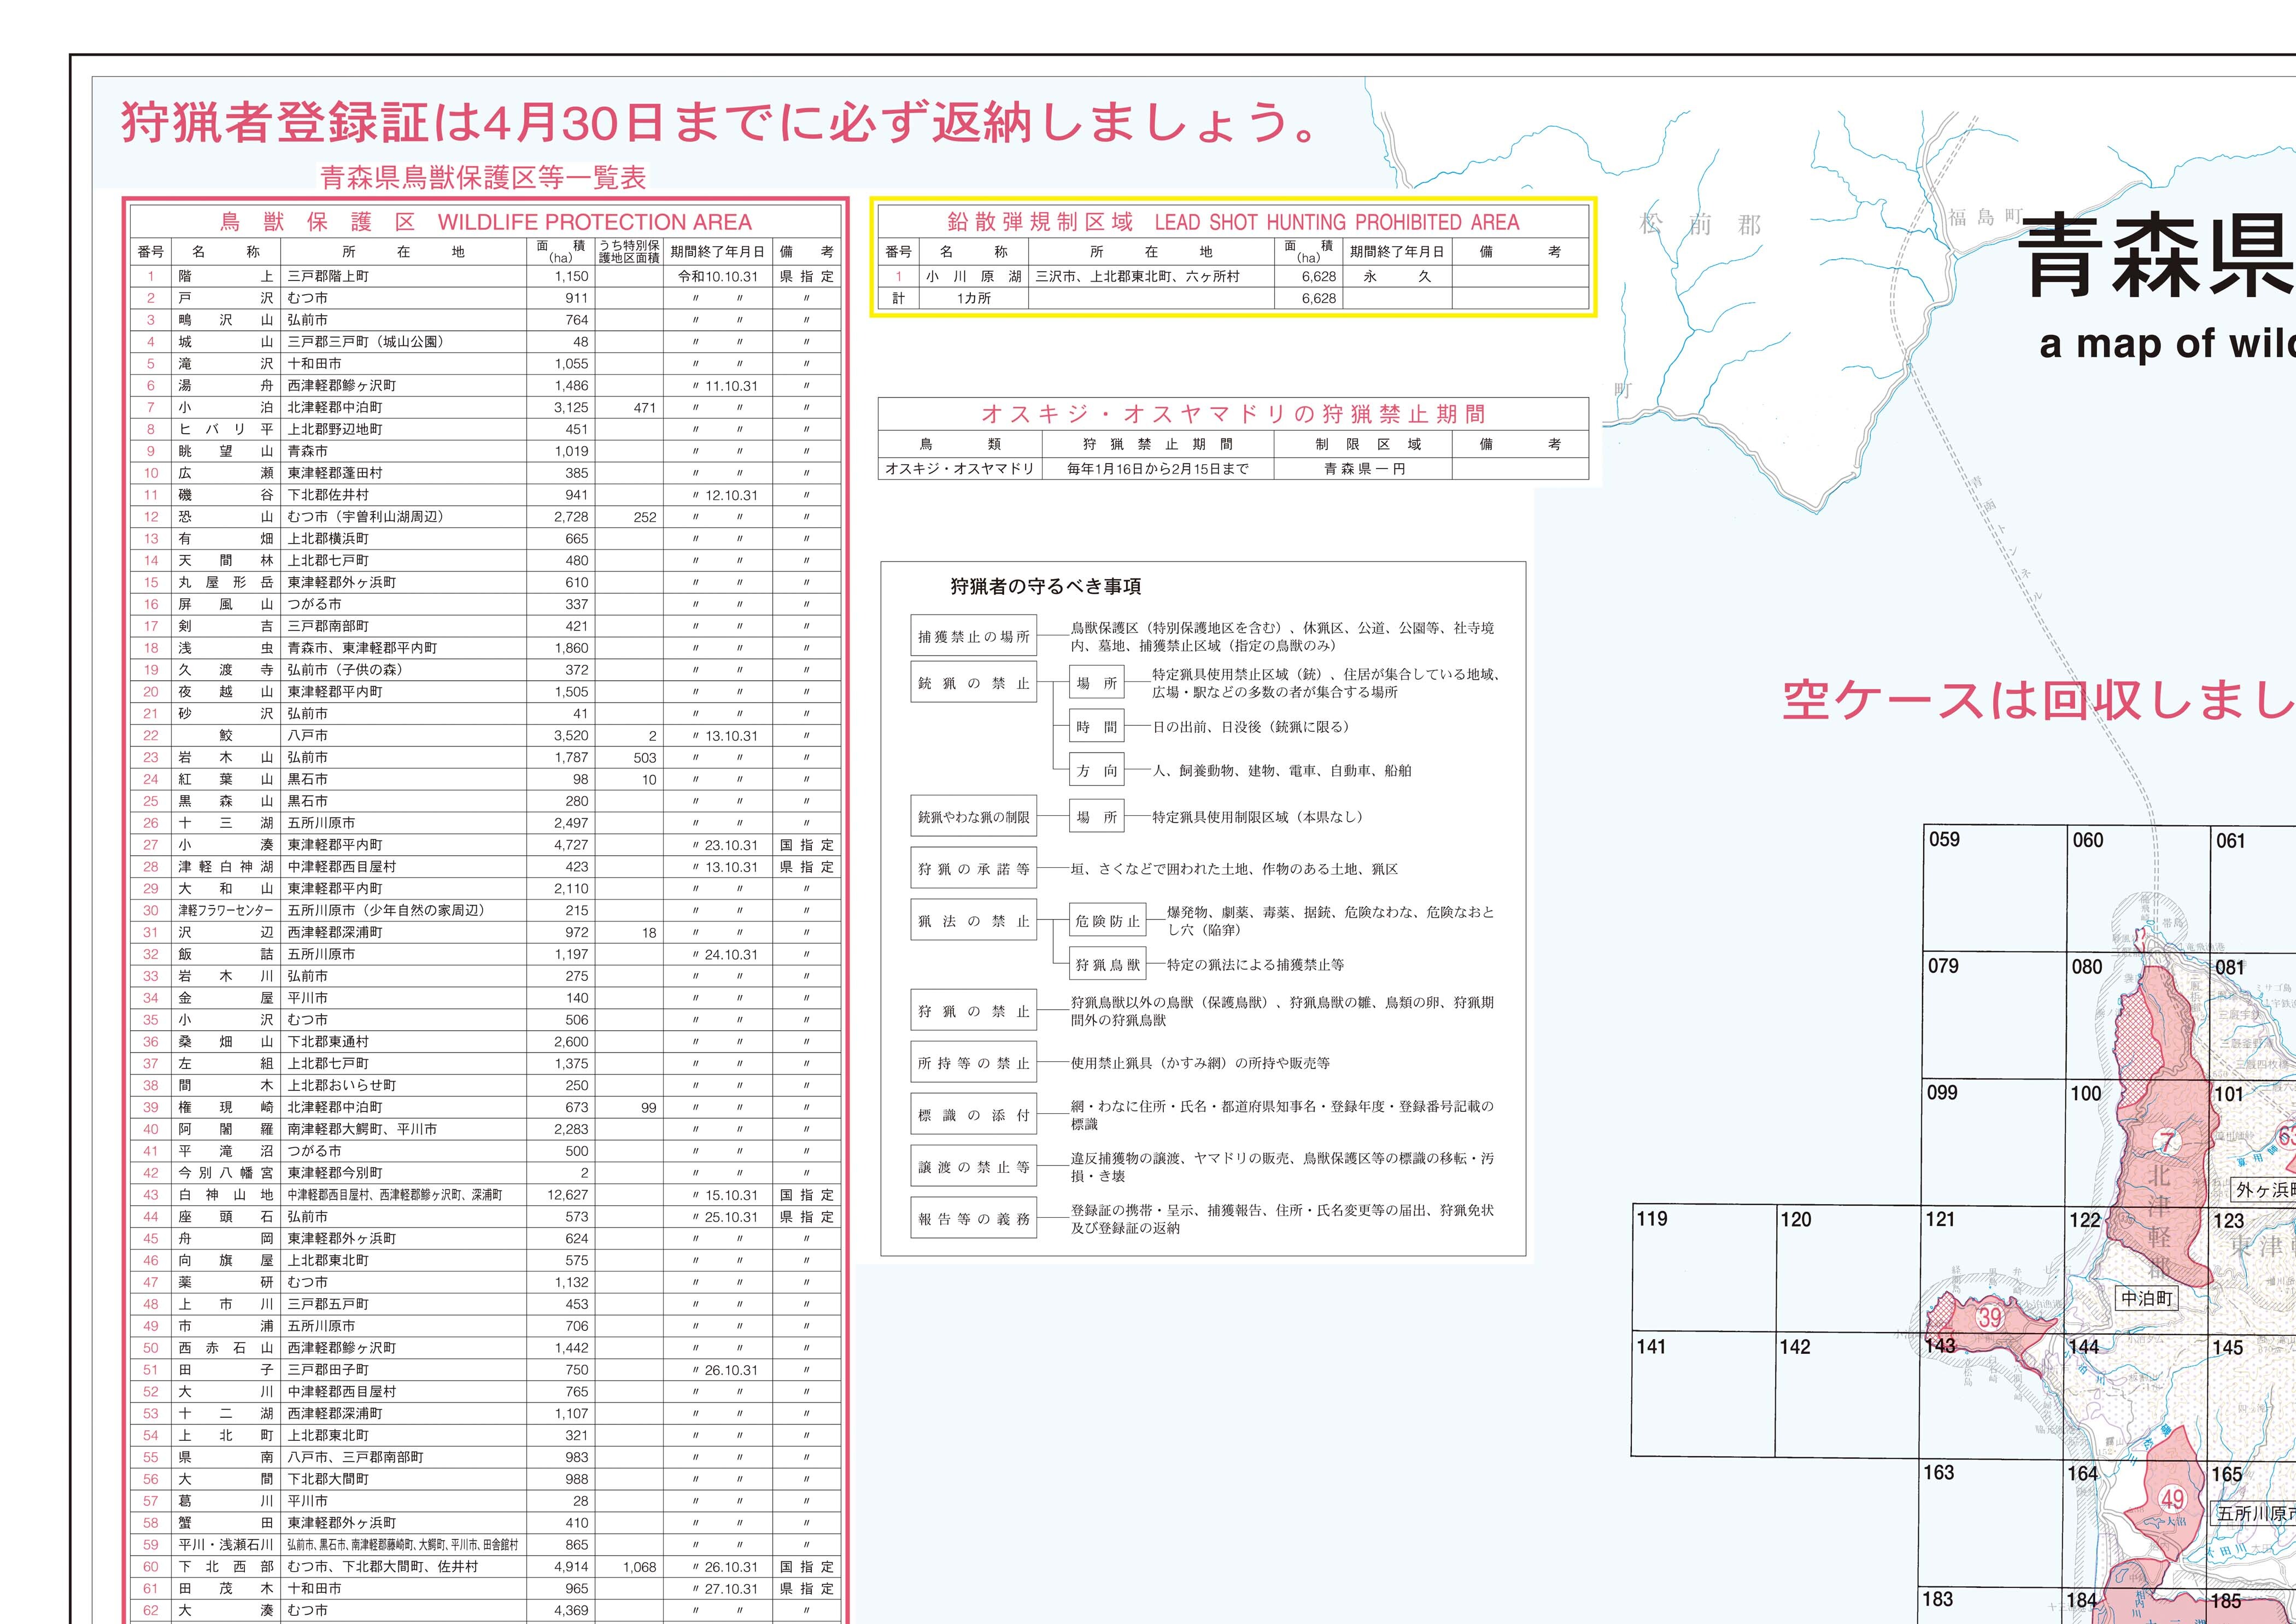Screen dimensions: 2296x1624
Task: Click the 銃猟の禁止 box
Action: (973, 683)
